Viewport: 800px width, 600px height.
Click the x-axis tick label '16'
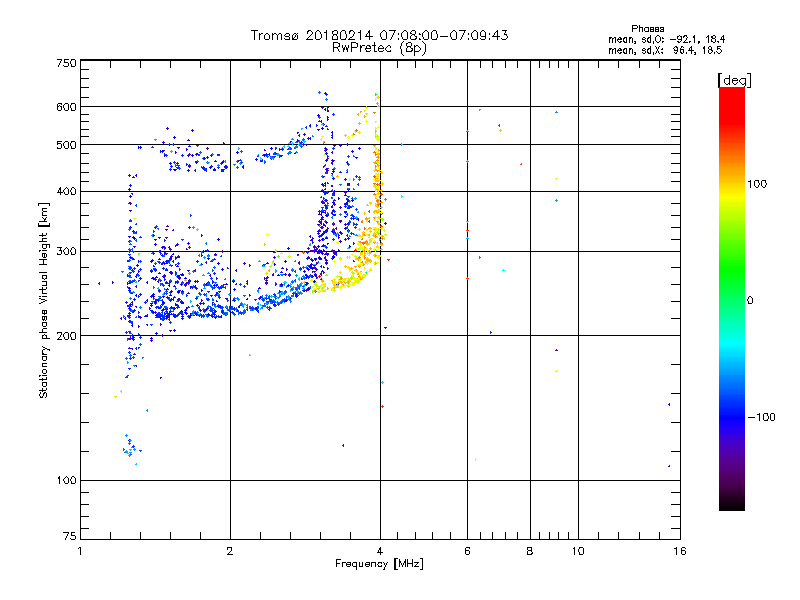680,551
